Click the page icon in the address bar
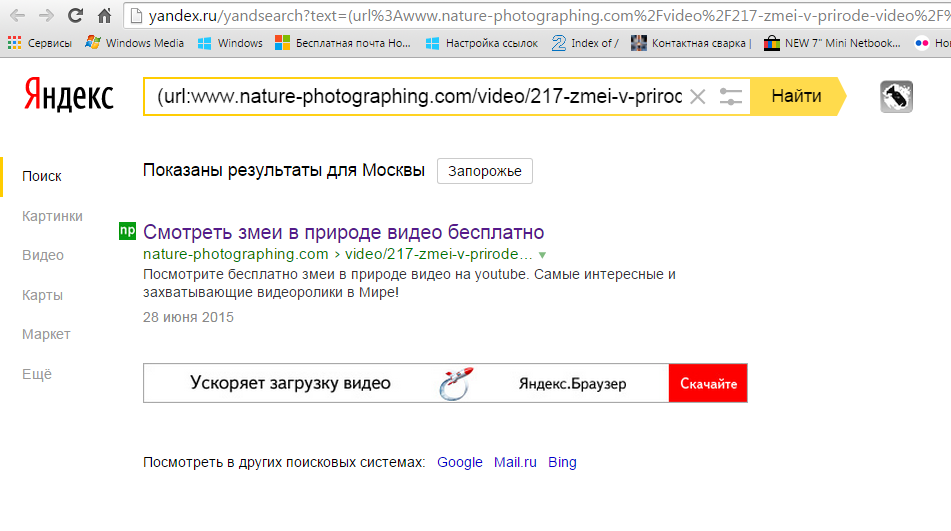Image resolution: width=951 pixels, height=531 pixels. tap(136, 15)
